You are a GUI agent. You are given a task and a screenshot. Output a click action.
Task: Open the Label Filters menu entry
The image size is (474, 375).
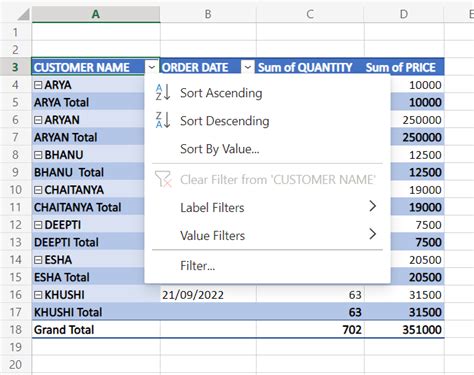(267, 207)
